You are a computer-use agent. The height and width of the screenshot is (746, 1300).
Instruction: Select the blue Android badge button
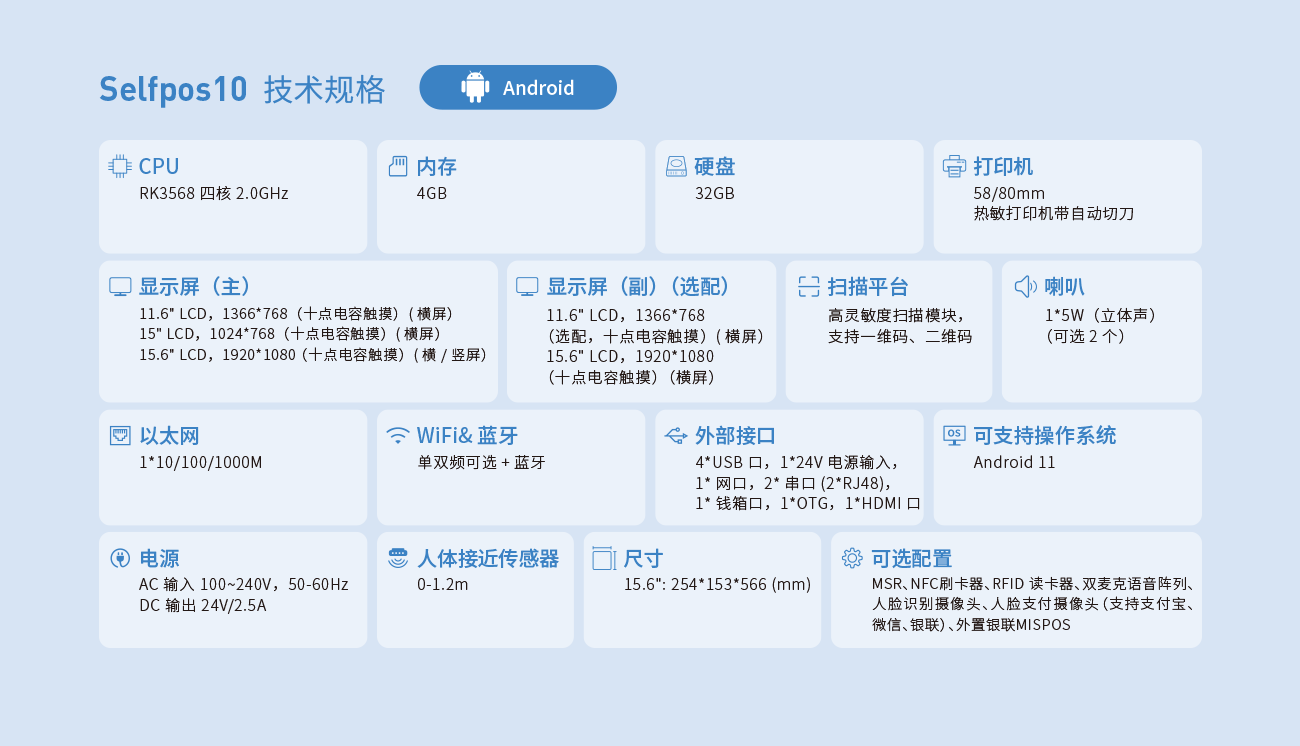tap(518, 87)
